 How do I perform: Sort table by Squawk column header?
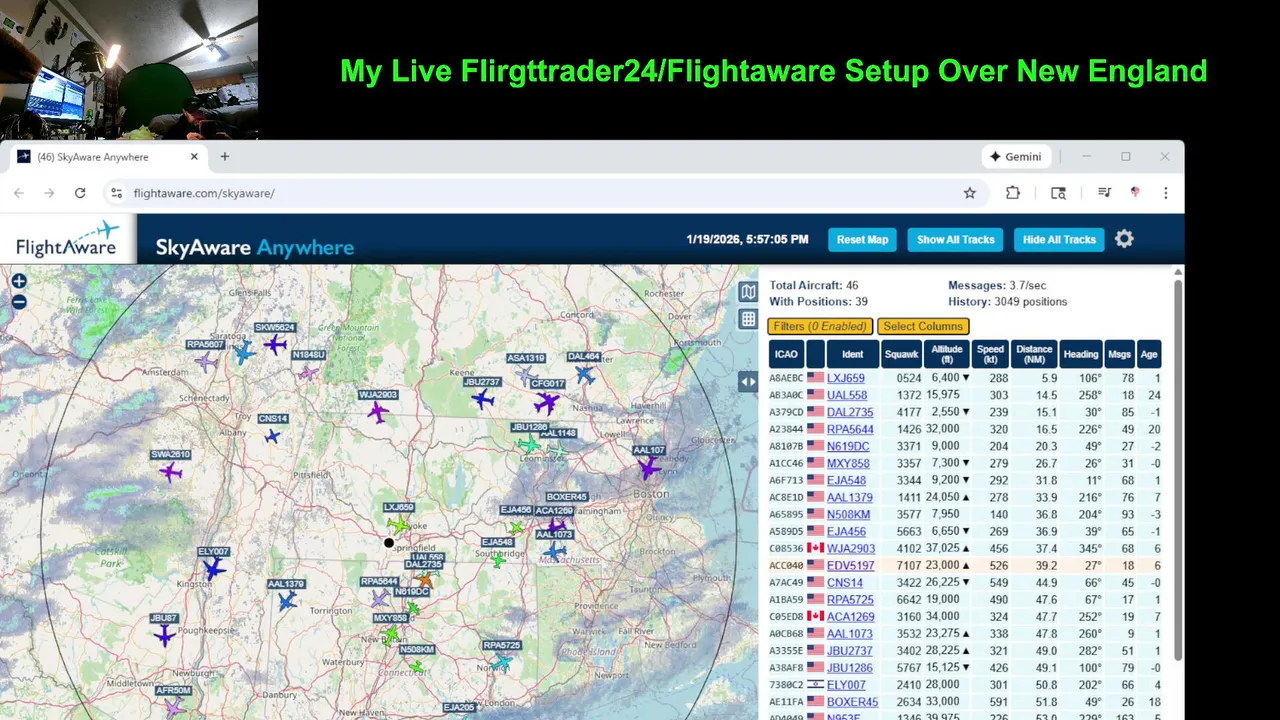click(901, 354)
